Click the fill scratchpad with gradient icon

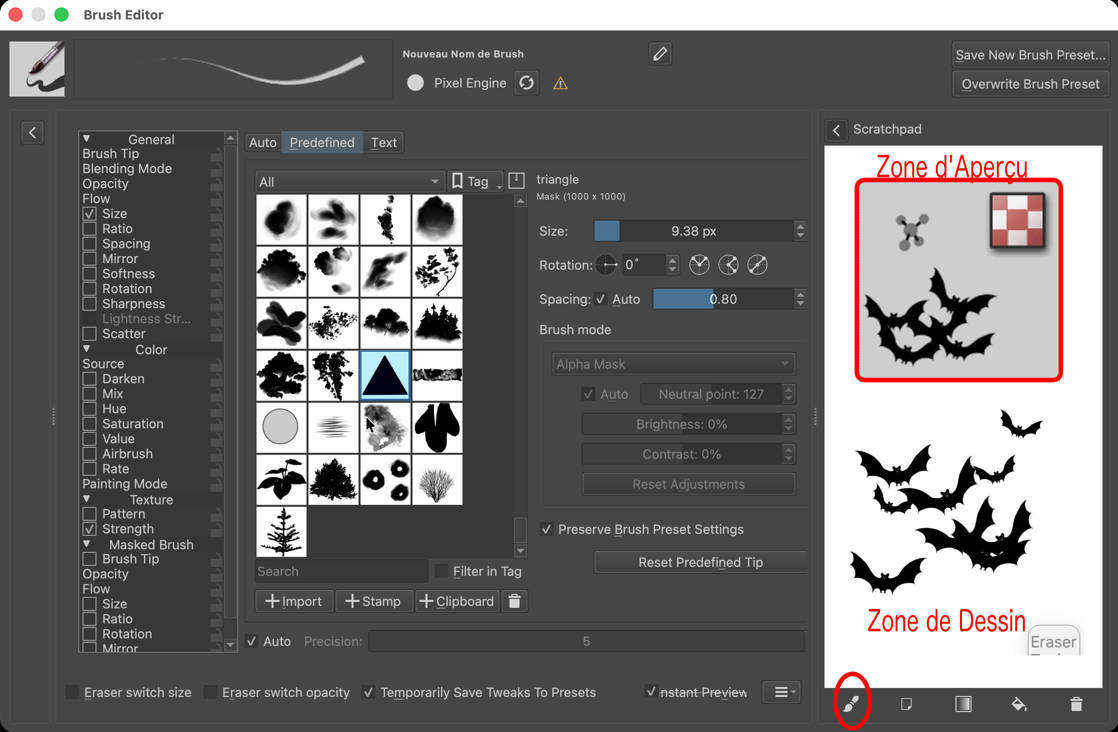pyautogui.click(x=963, y=704)
